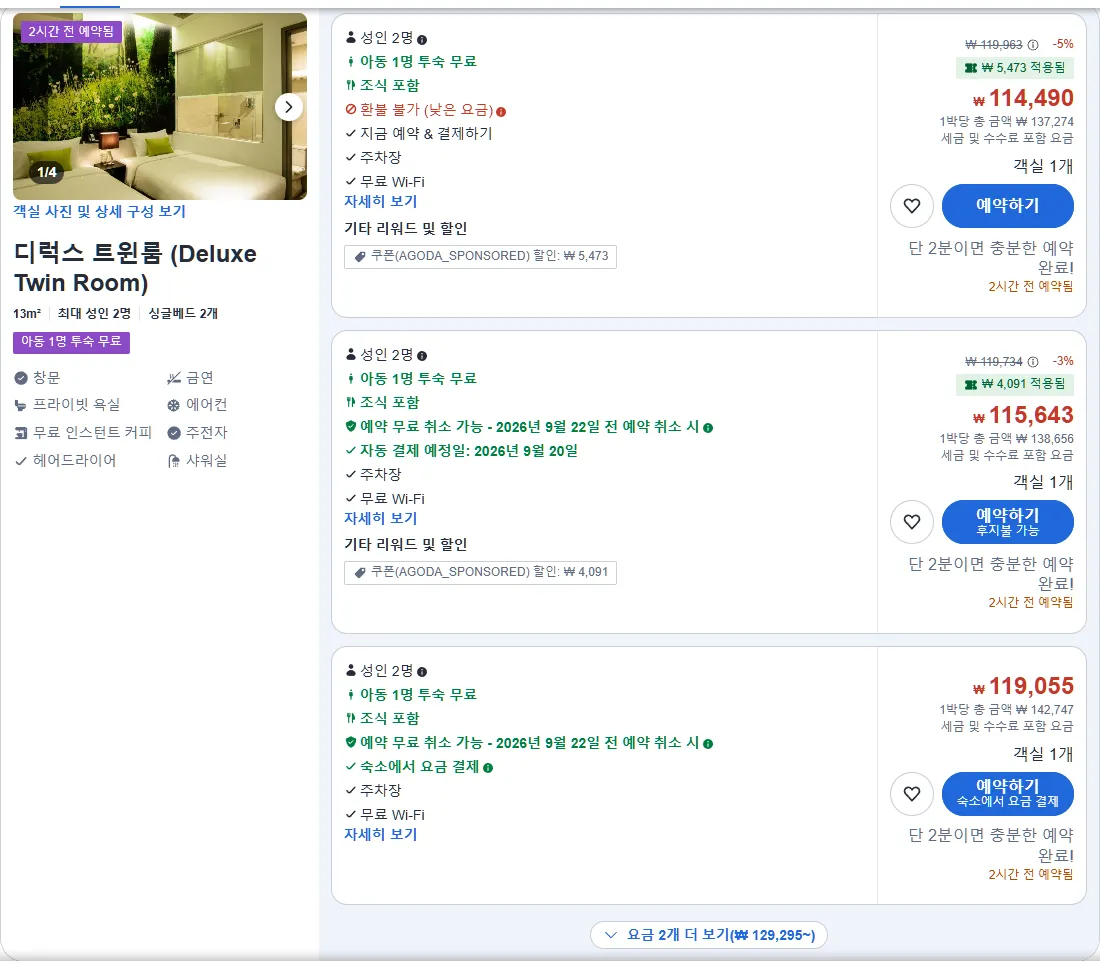Viewport: 1100px width, 963px height.
Task: Expand 요금 2개 더 보기 to see more rates
Action: pyautogui.click(x=709, y=935)
